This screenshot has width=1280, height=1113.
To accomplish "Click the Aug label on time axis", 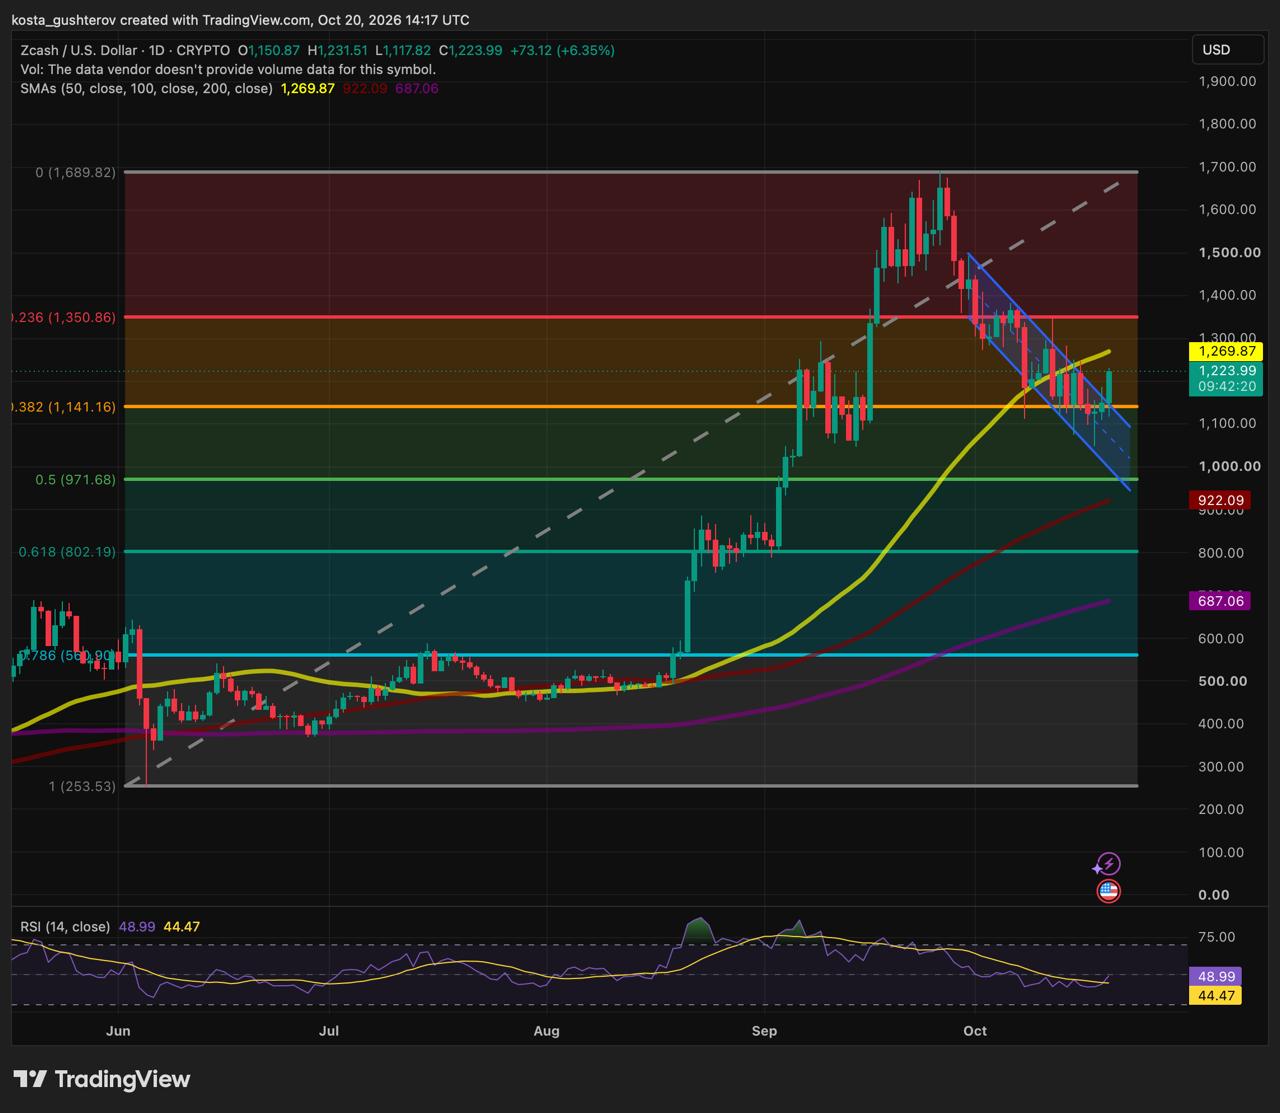I will (546, 1030).
